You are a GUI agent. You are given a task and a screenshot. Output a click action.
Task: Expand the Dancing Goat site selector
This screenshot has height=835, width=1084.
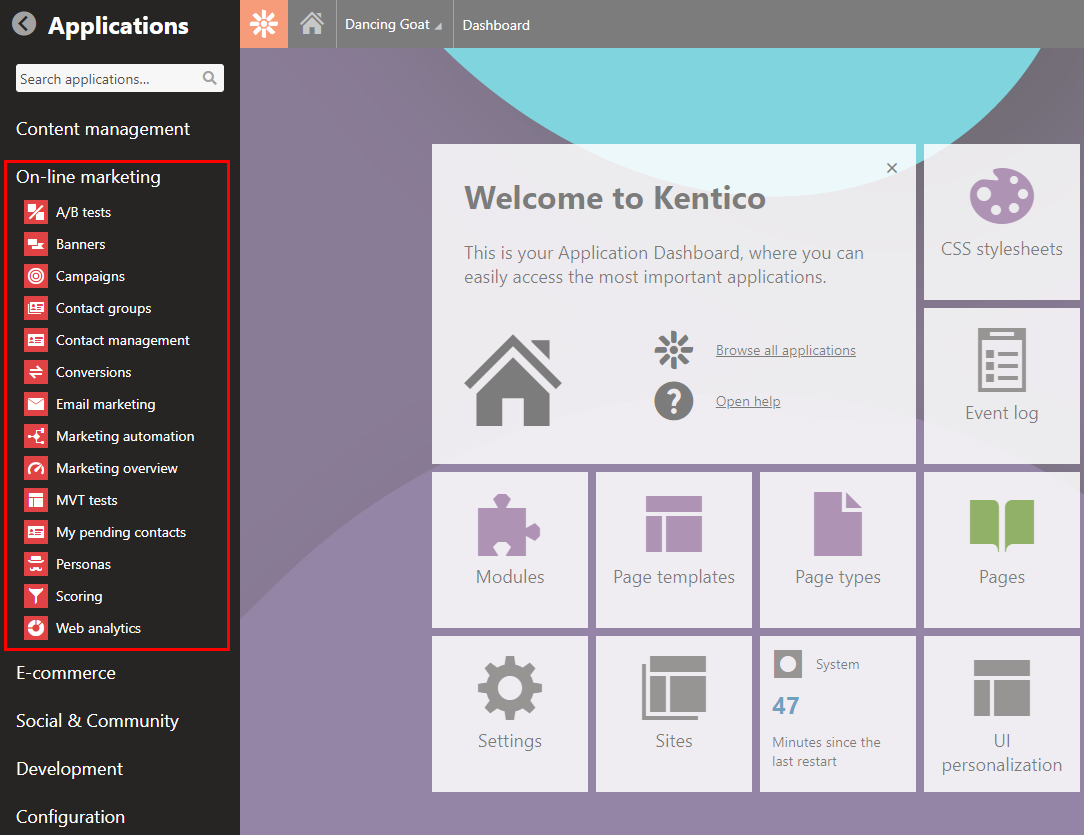coord(394,24)
